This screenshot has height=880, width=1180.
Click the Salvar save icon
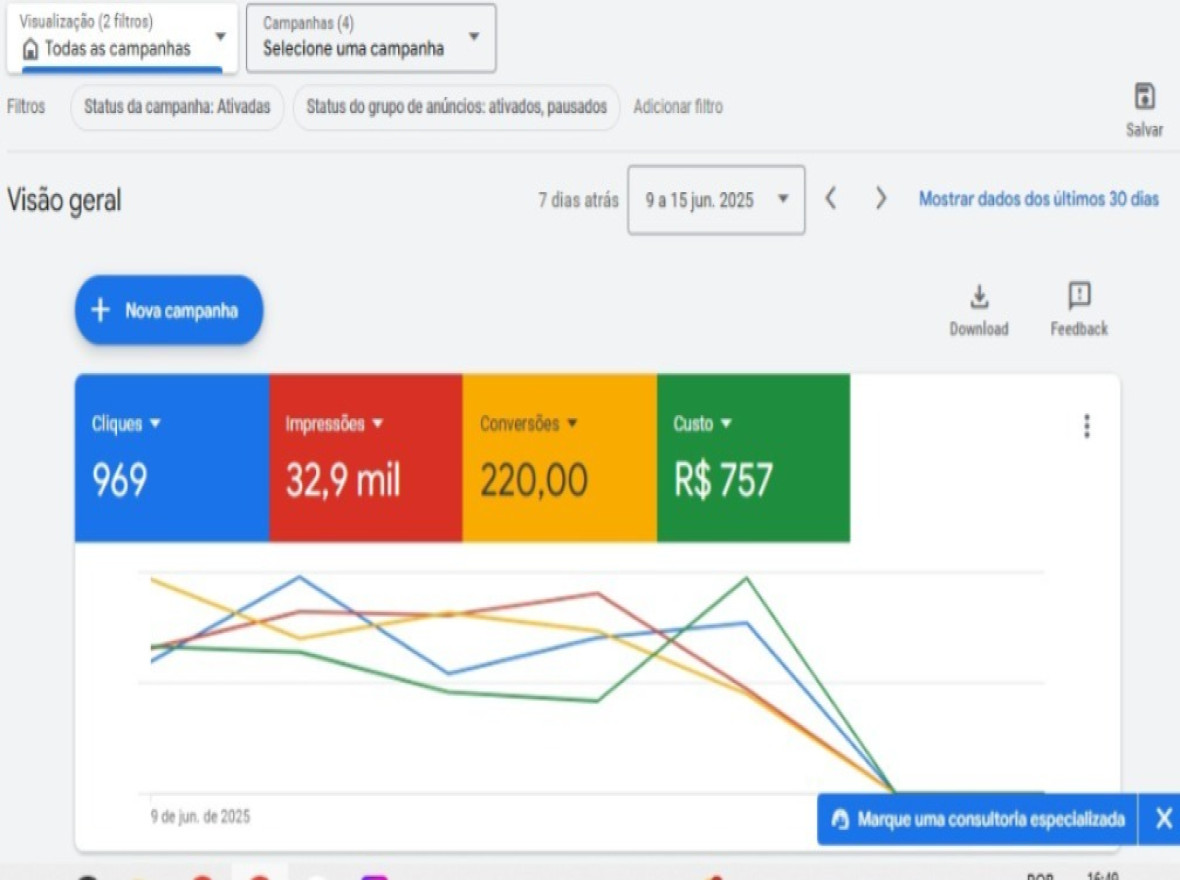click(1144, 98)
